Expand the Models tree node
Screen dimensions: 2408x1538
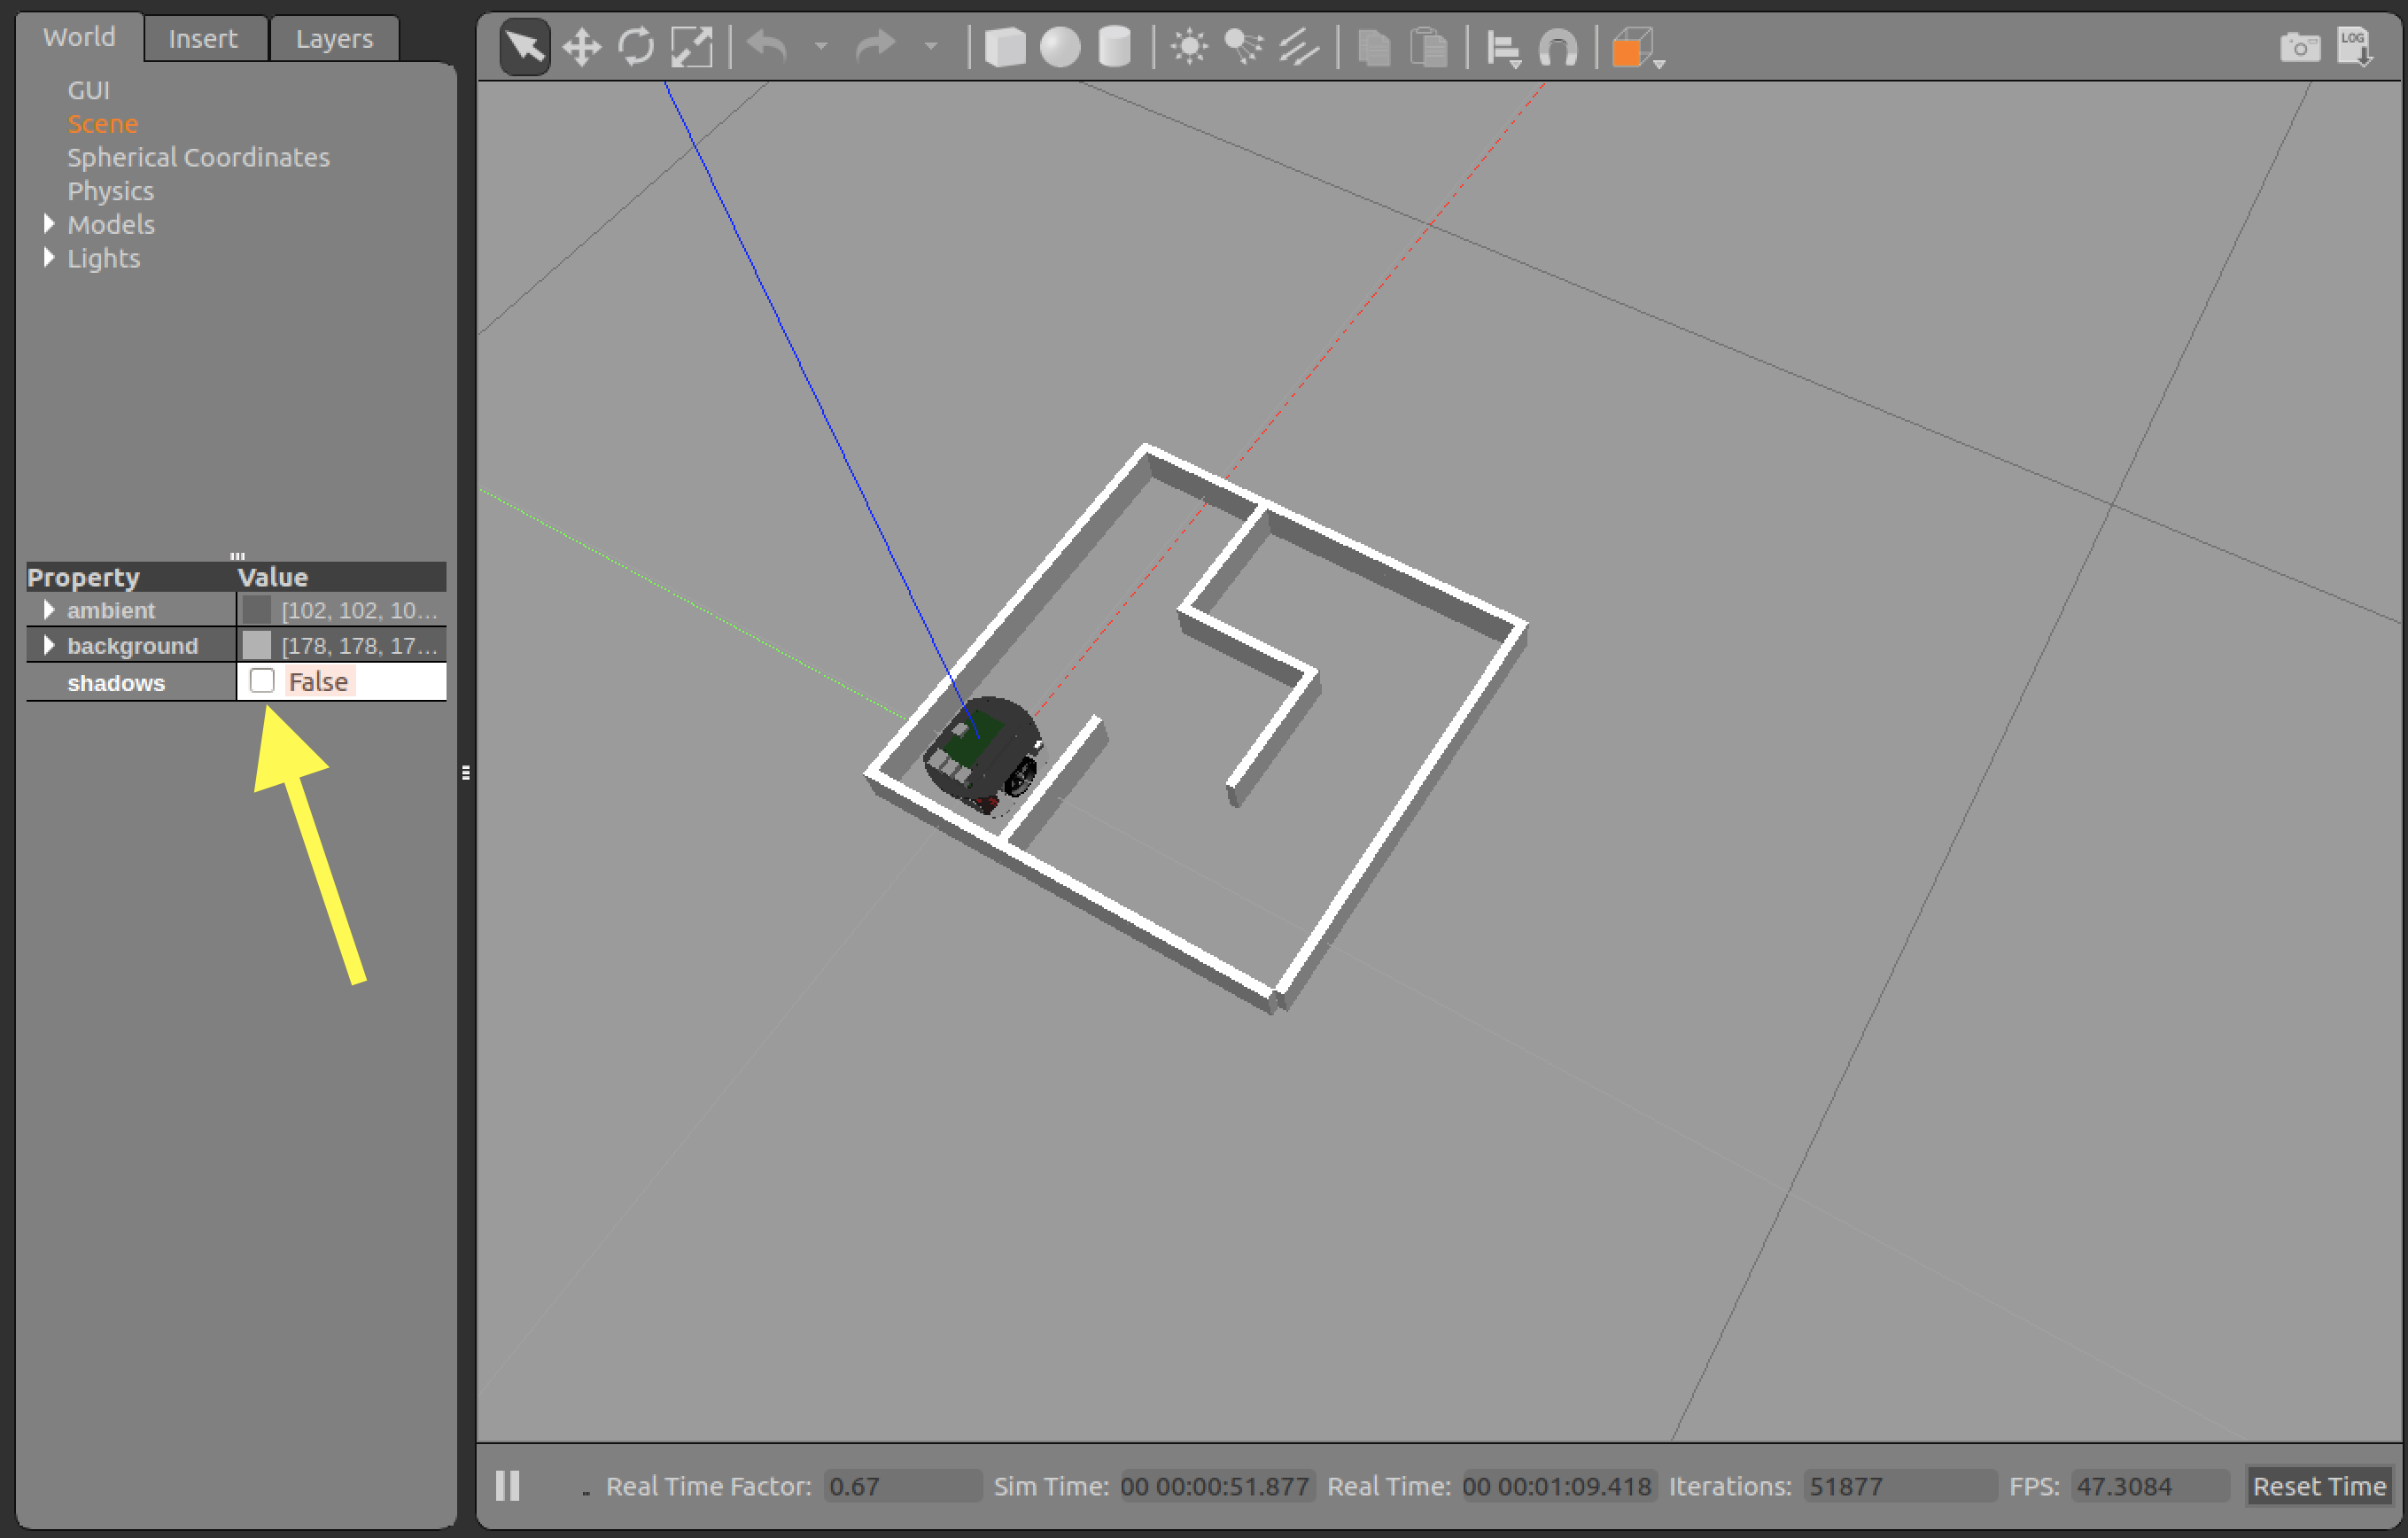[x=48, y=224]
